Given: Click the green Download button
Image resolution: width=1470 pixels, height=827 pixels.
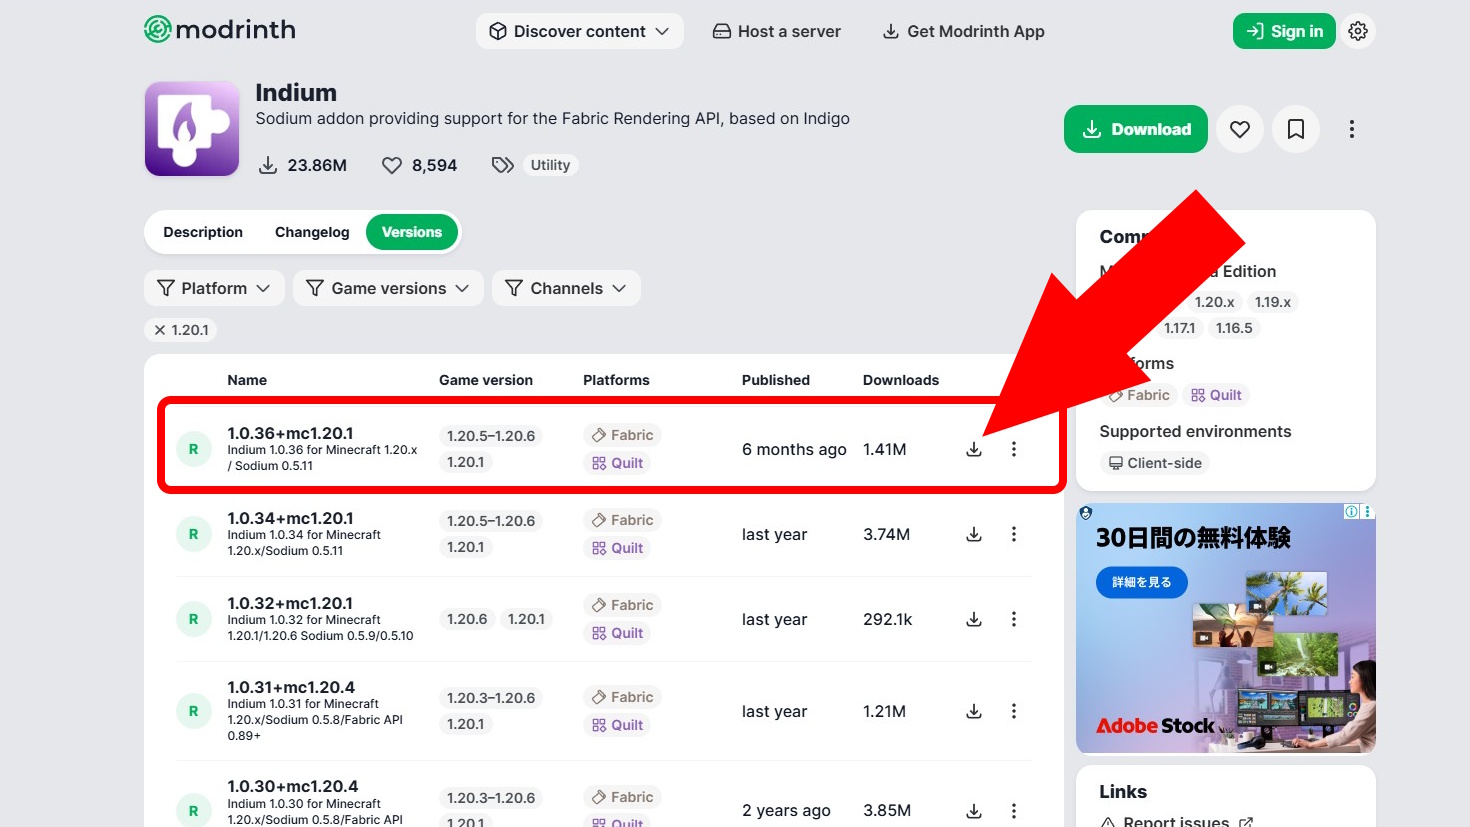Looking at the screenshot, I should point(1136,129).
